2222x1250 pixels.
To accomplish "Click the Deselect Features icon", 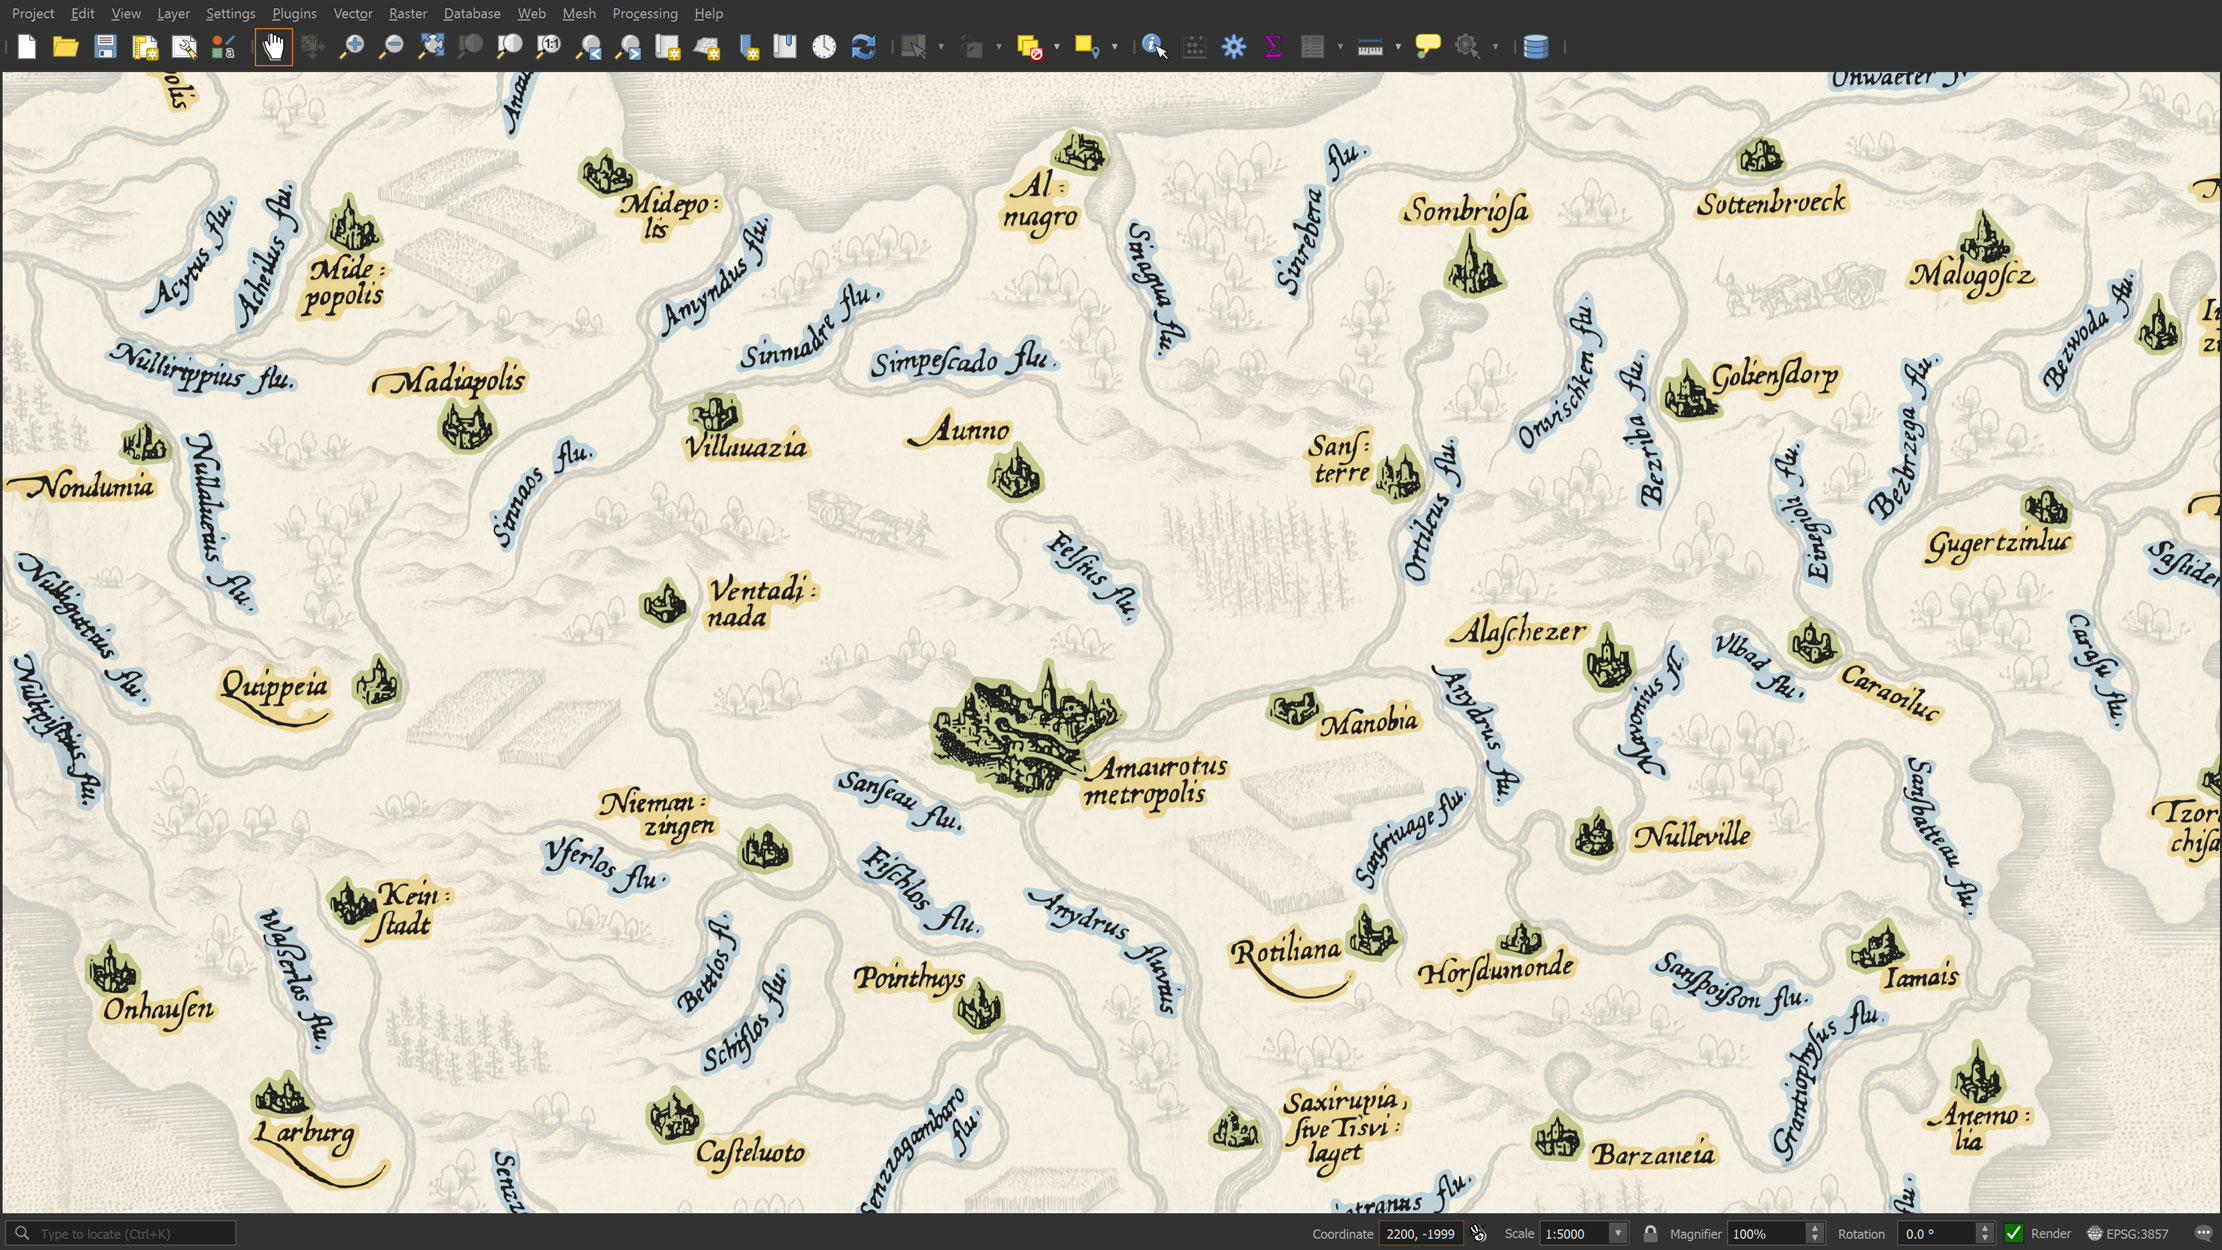I will (1029, 47).
